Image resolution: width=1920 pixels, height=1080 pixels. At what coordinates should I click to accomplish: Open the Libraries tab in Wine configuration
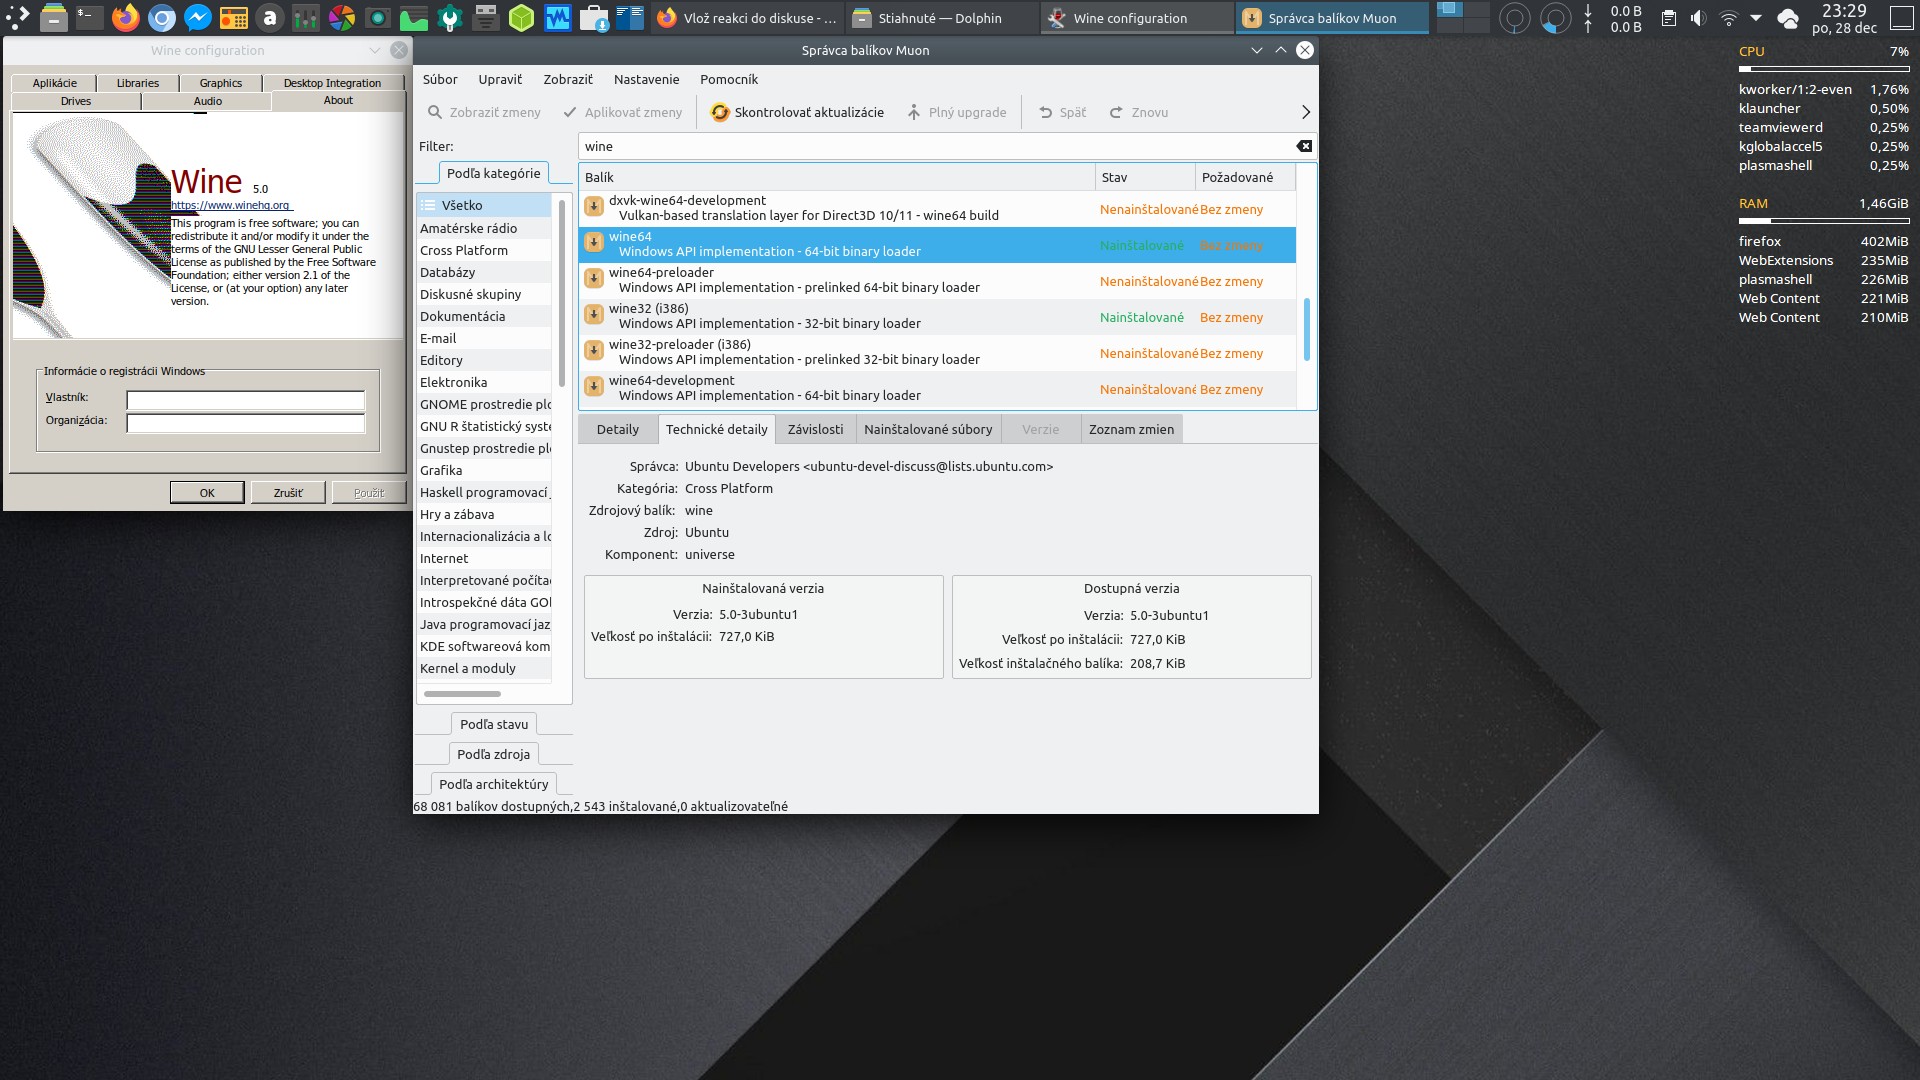coord(138,83)
